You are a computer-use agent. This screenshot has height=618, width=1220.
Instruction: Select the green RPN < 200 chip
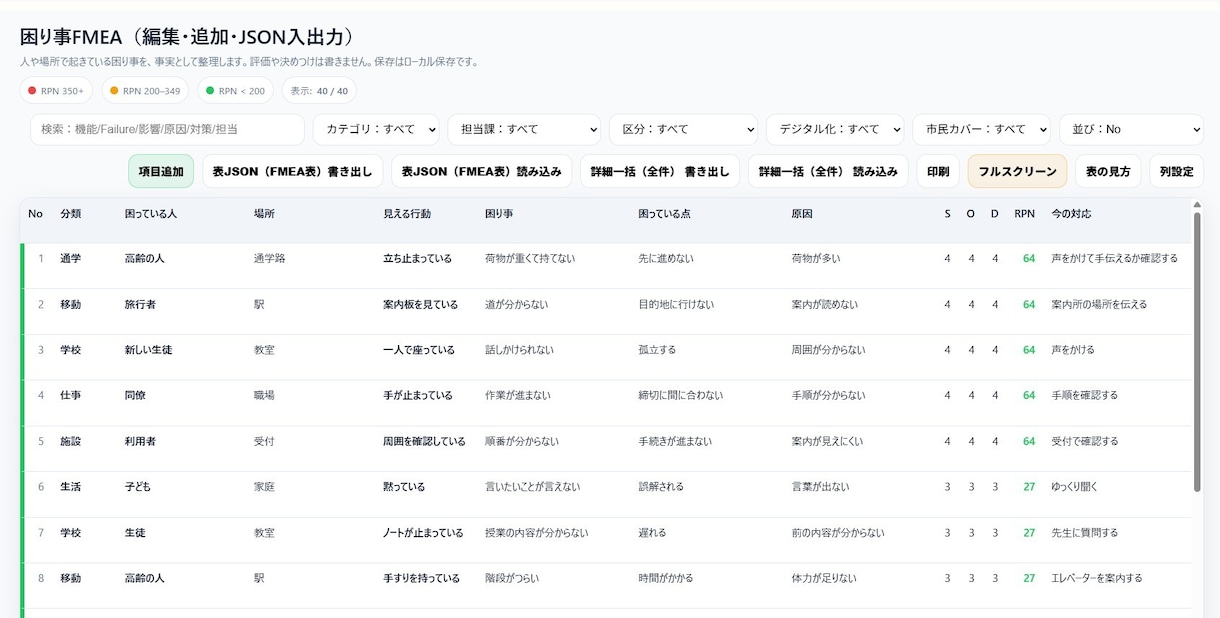235,91
